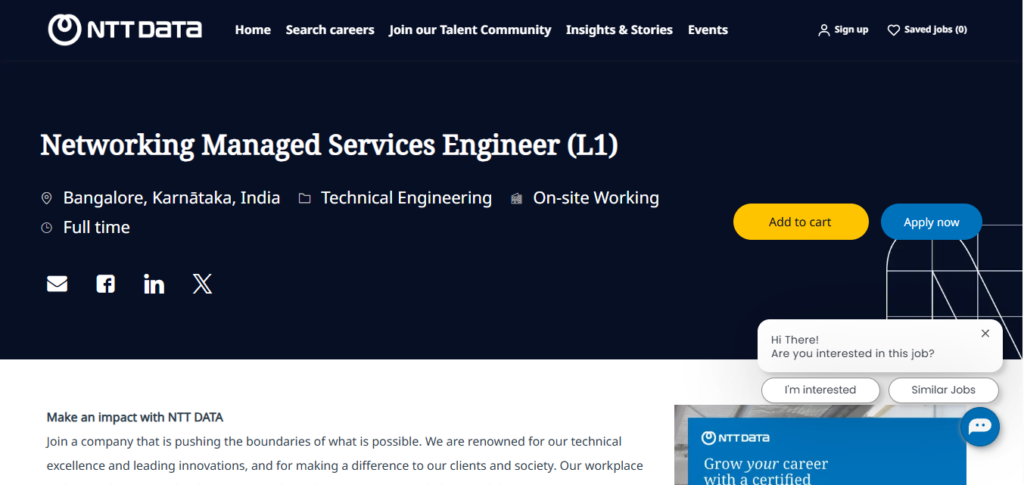Click the Sign up user icon
The width and height of the screenshot is (1024, 485).
click(x=824, y=30)
